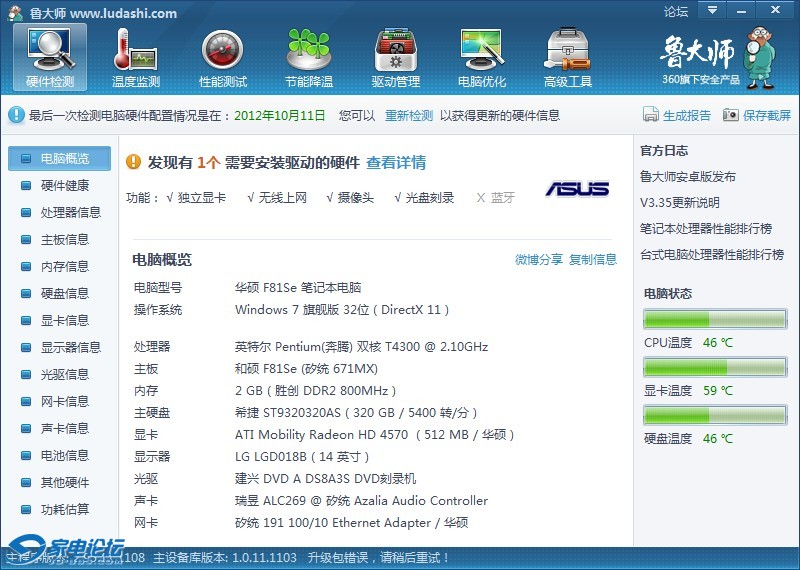Viewport: 800px width, 570px height.
Task: Open the title bar dropdown menu arrow
Action: pyautogui.click(x=712, y=10)
